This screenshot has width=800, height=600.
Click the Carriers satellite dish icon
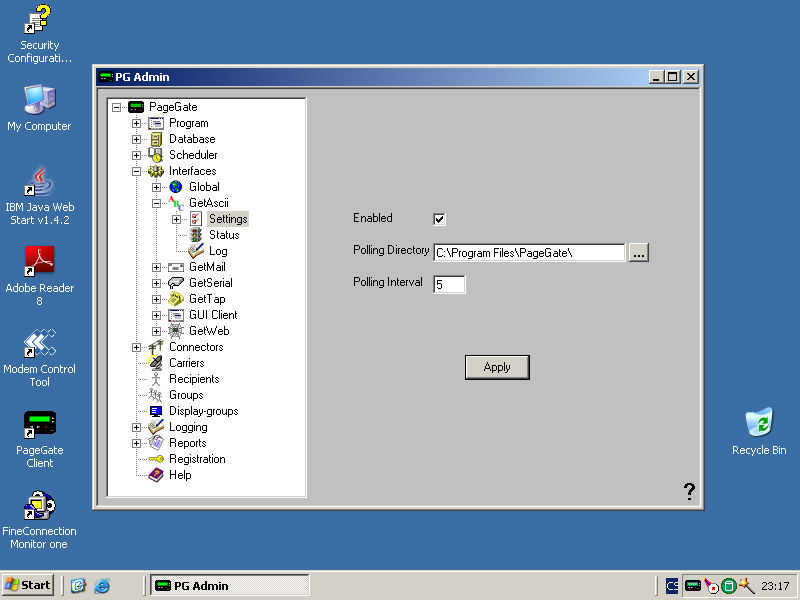(156, 363)
